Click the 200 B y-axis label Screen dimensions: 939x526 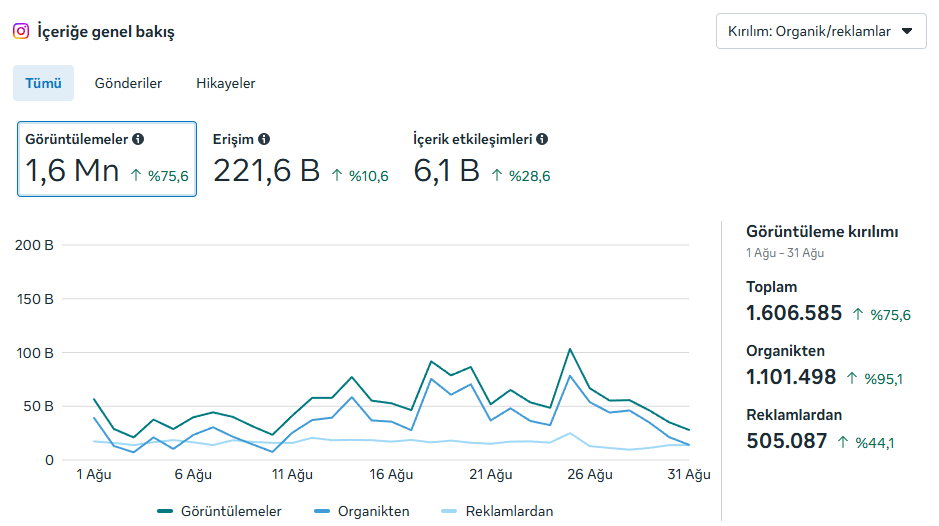pyautogui.click(x=34, y=245)
